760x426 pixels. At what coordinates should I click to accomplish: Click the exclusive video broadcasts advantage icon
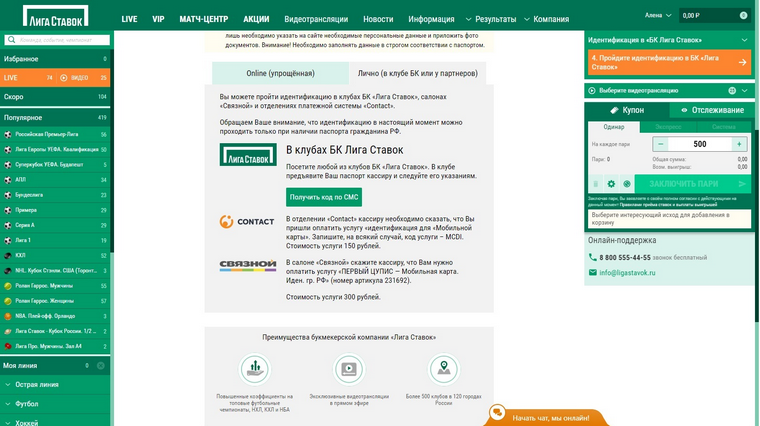coord(349,369)
